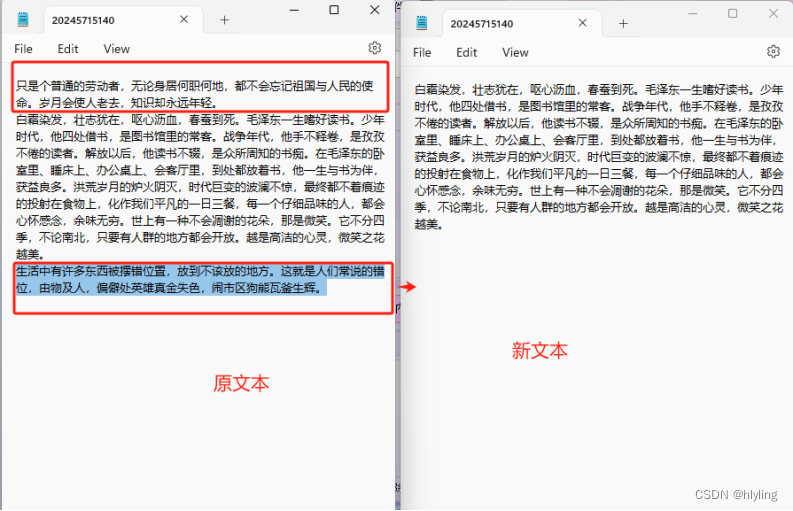Click last line 越美。 in left window
This screenshot has width=793, height=511.
click(x=31, y=254)
